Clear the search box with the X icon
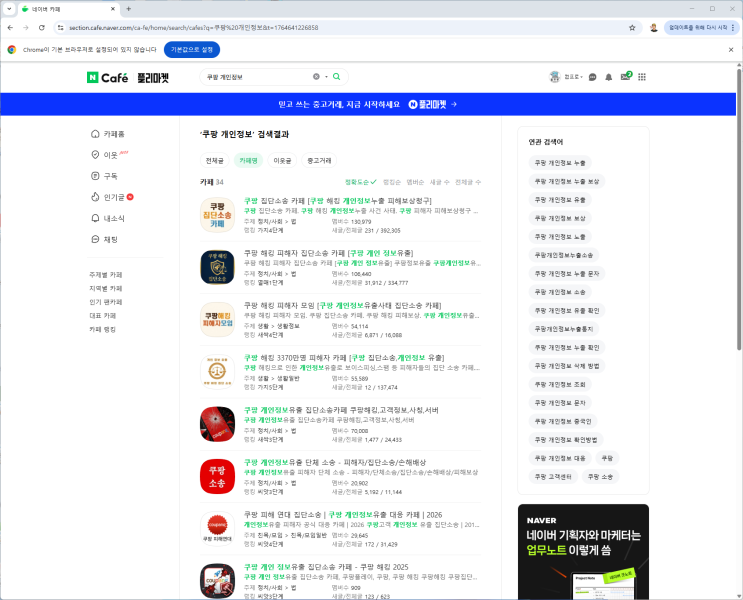The image size is (743, 600). click(x=316, y=76)
